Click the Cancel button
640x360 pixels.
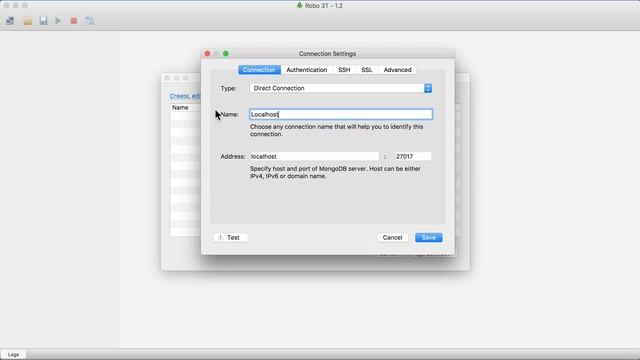click(392, 238)
